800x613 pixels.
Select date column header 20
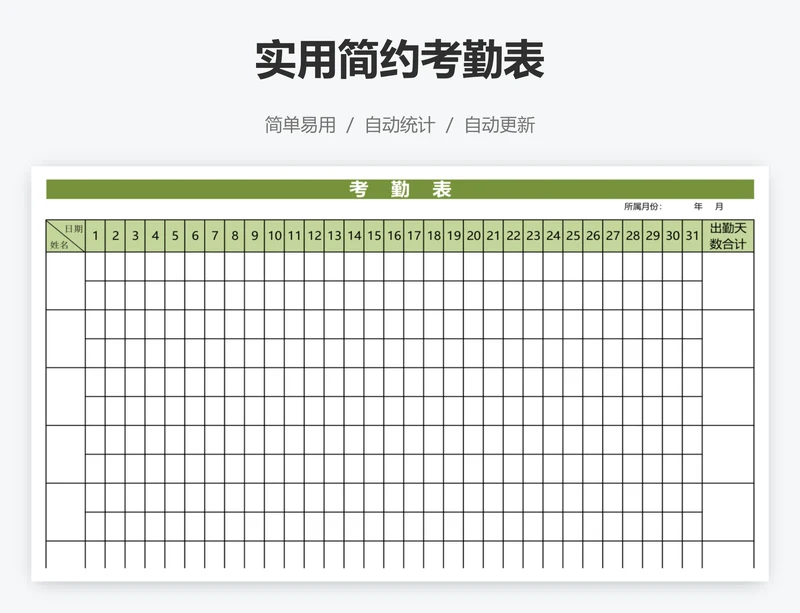click(473, 236)
